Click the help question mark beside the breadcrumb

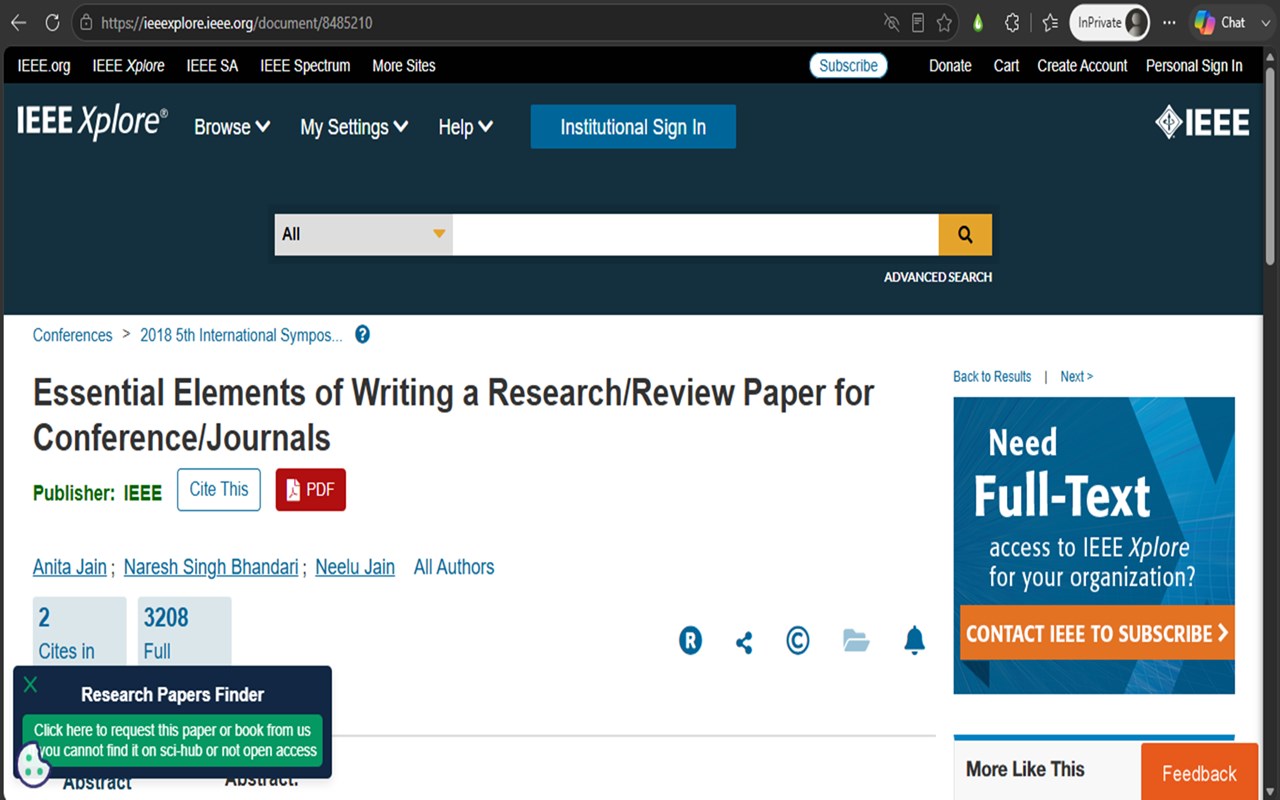[362, 335]
